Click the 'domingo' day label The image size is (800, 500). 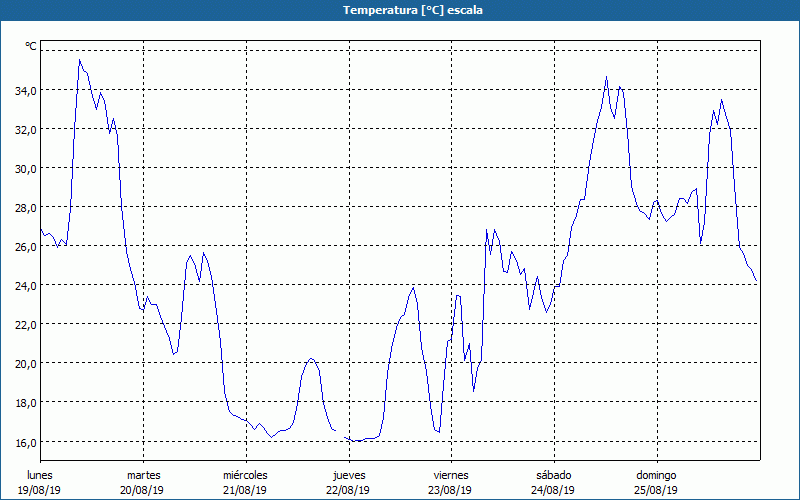656,475
